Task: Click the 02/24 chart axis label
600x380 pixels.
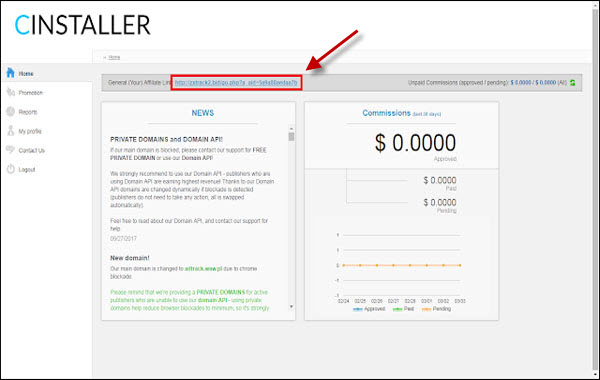Action: click(344, 301)
